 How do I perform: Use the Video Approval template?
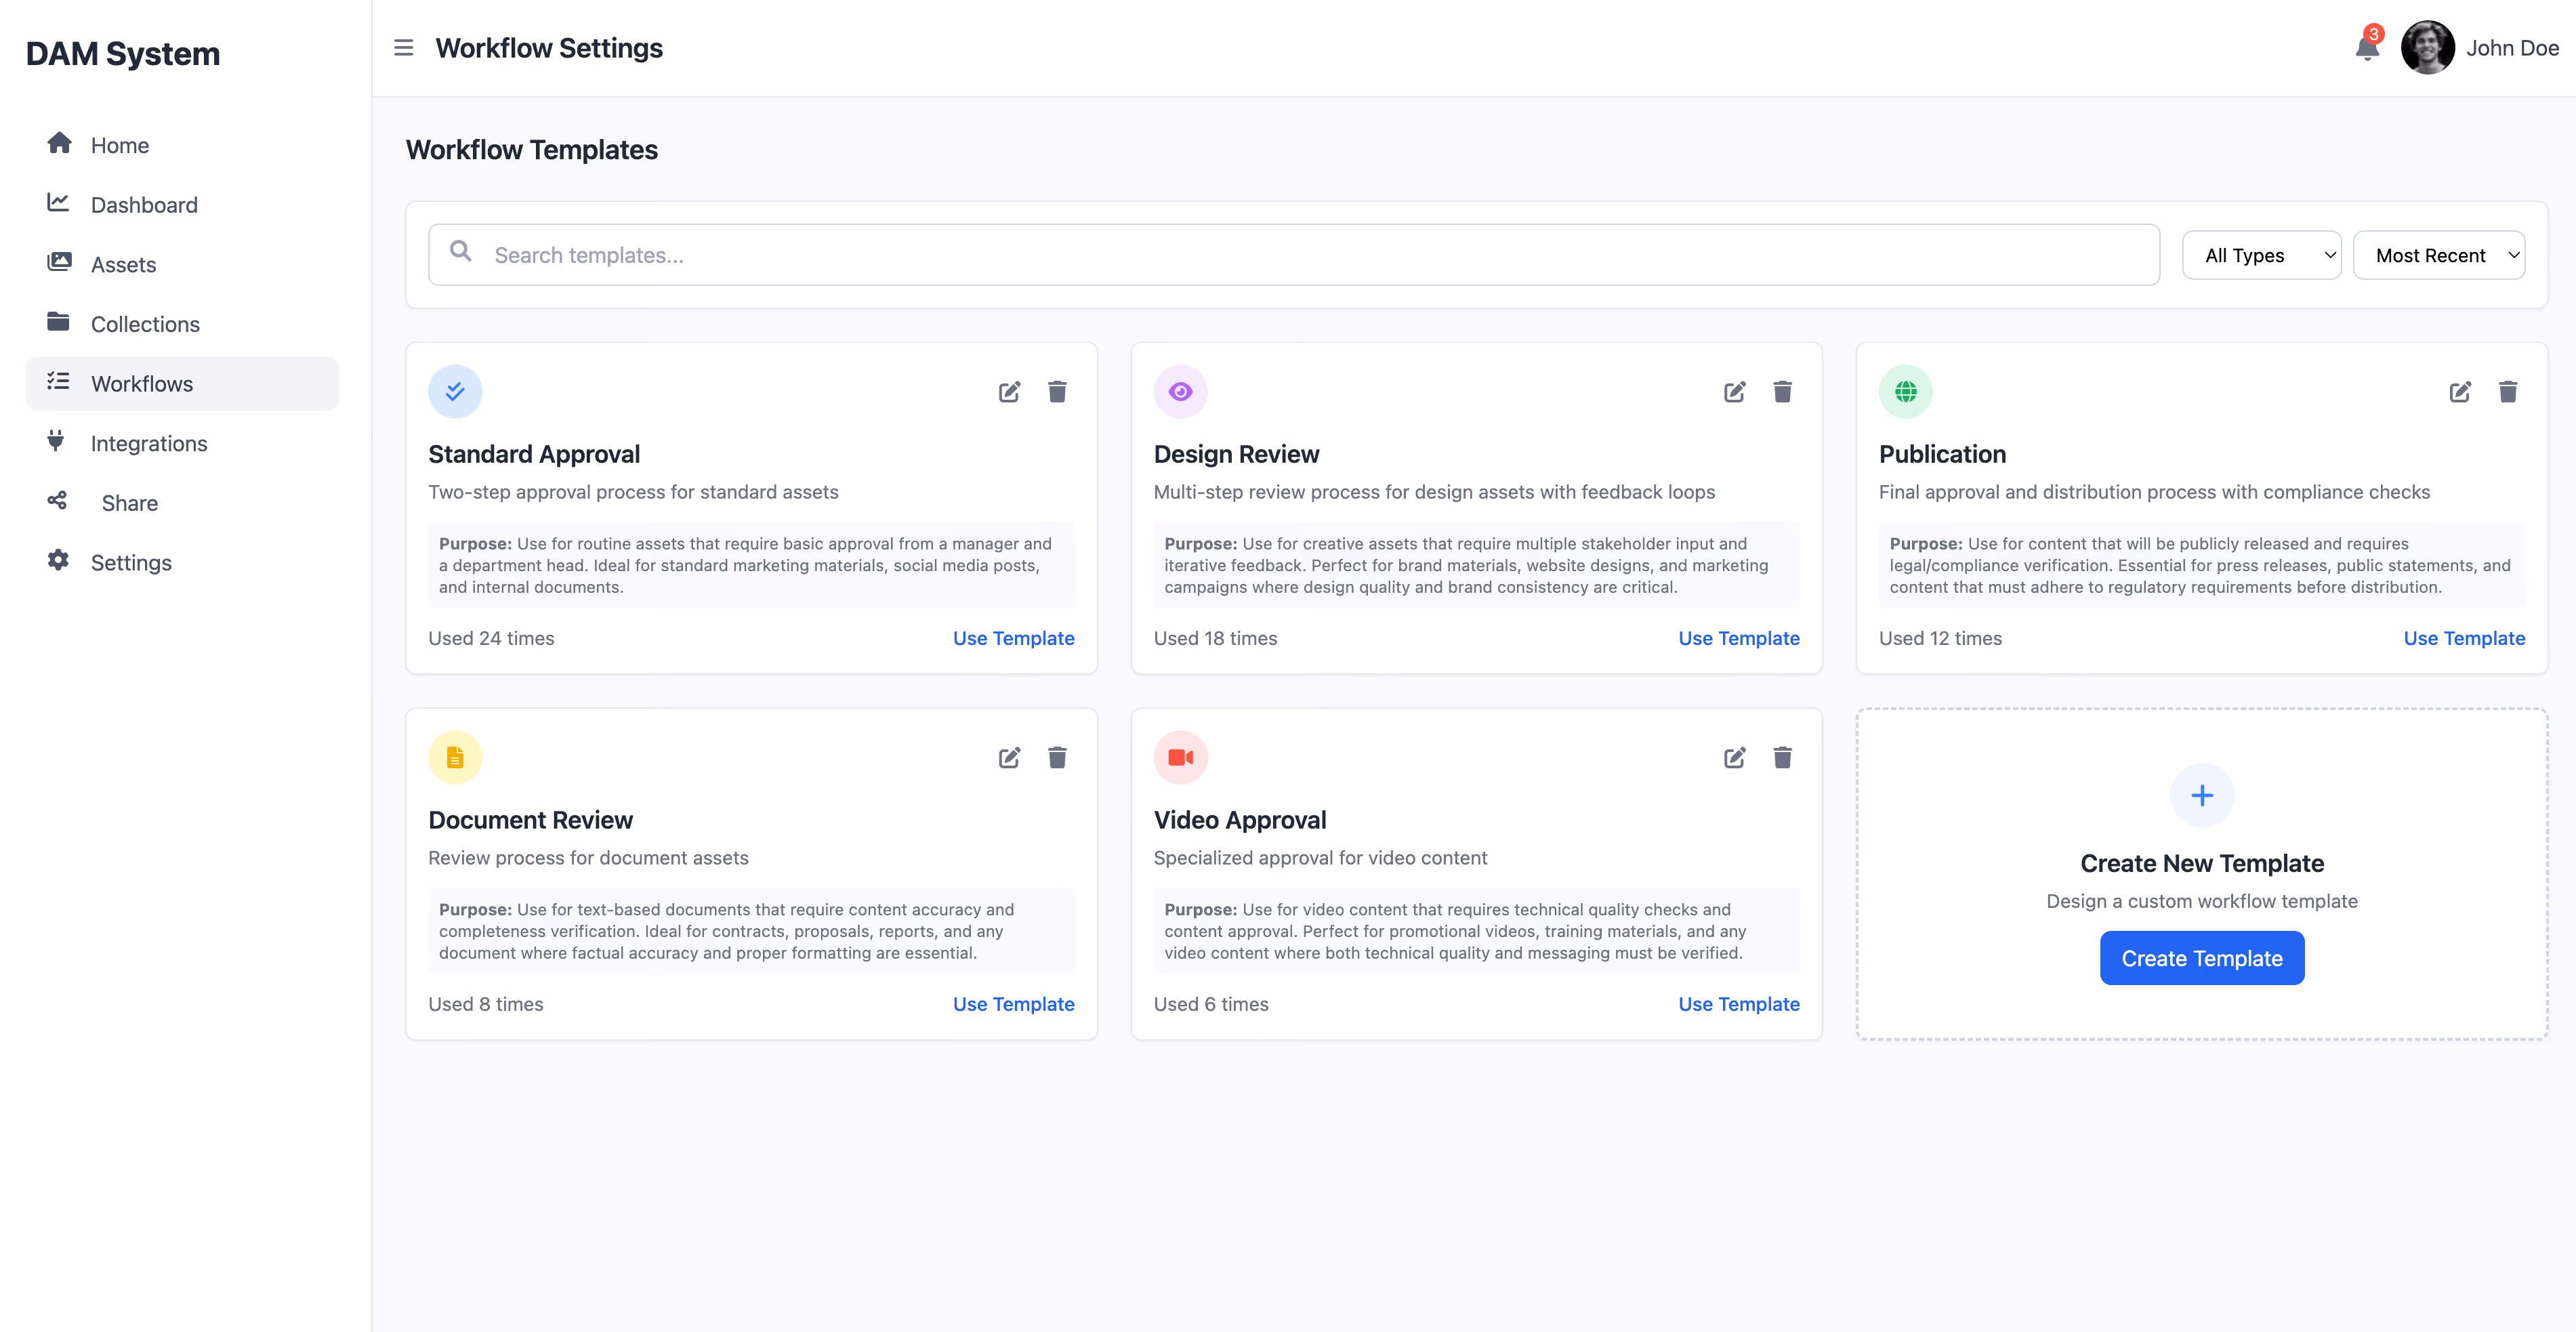click(1738, 1004)
